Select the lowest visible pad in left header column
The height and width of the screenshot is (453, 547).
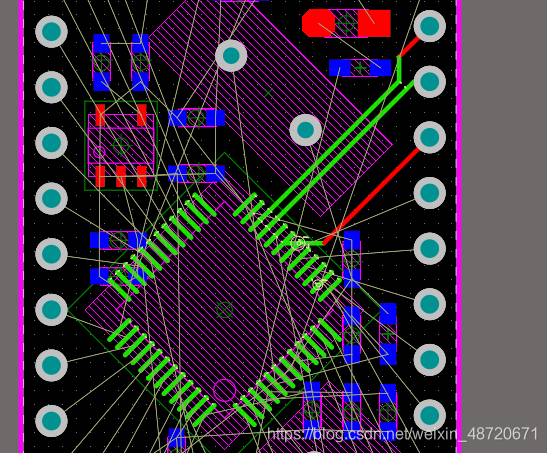tap(51, 421)
